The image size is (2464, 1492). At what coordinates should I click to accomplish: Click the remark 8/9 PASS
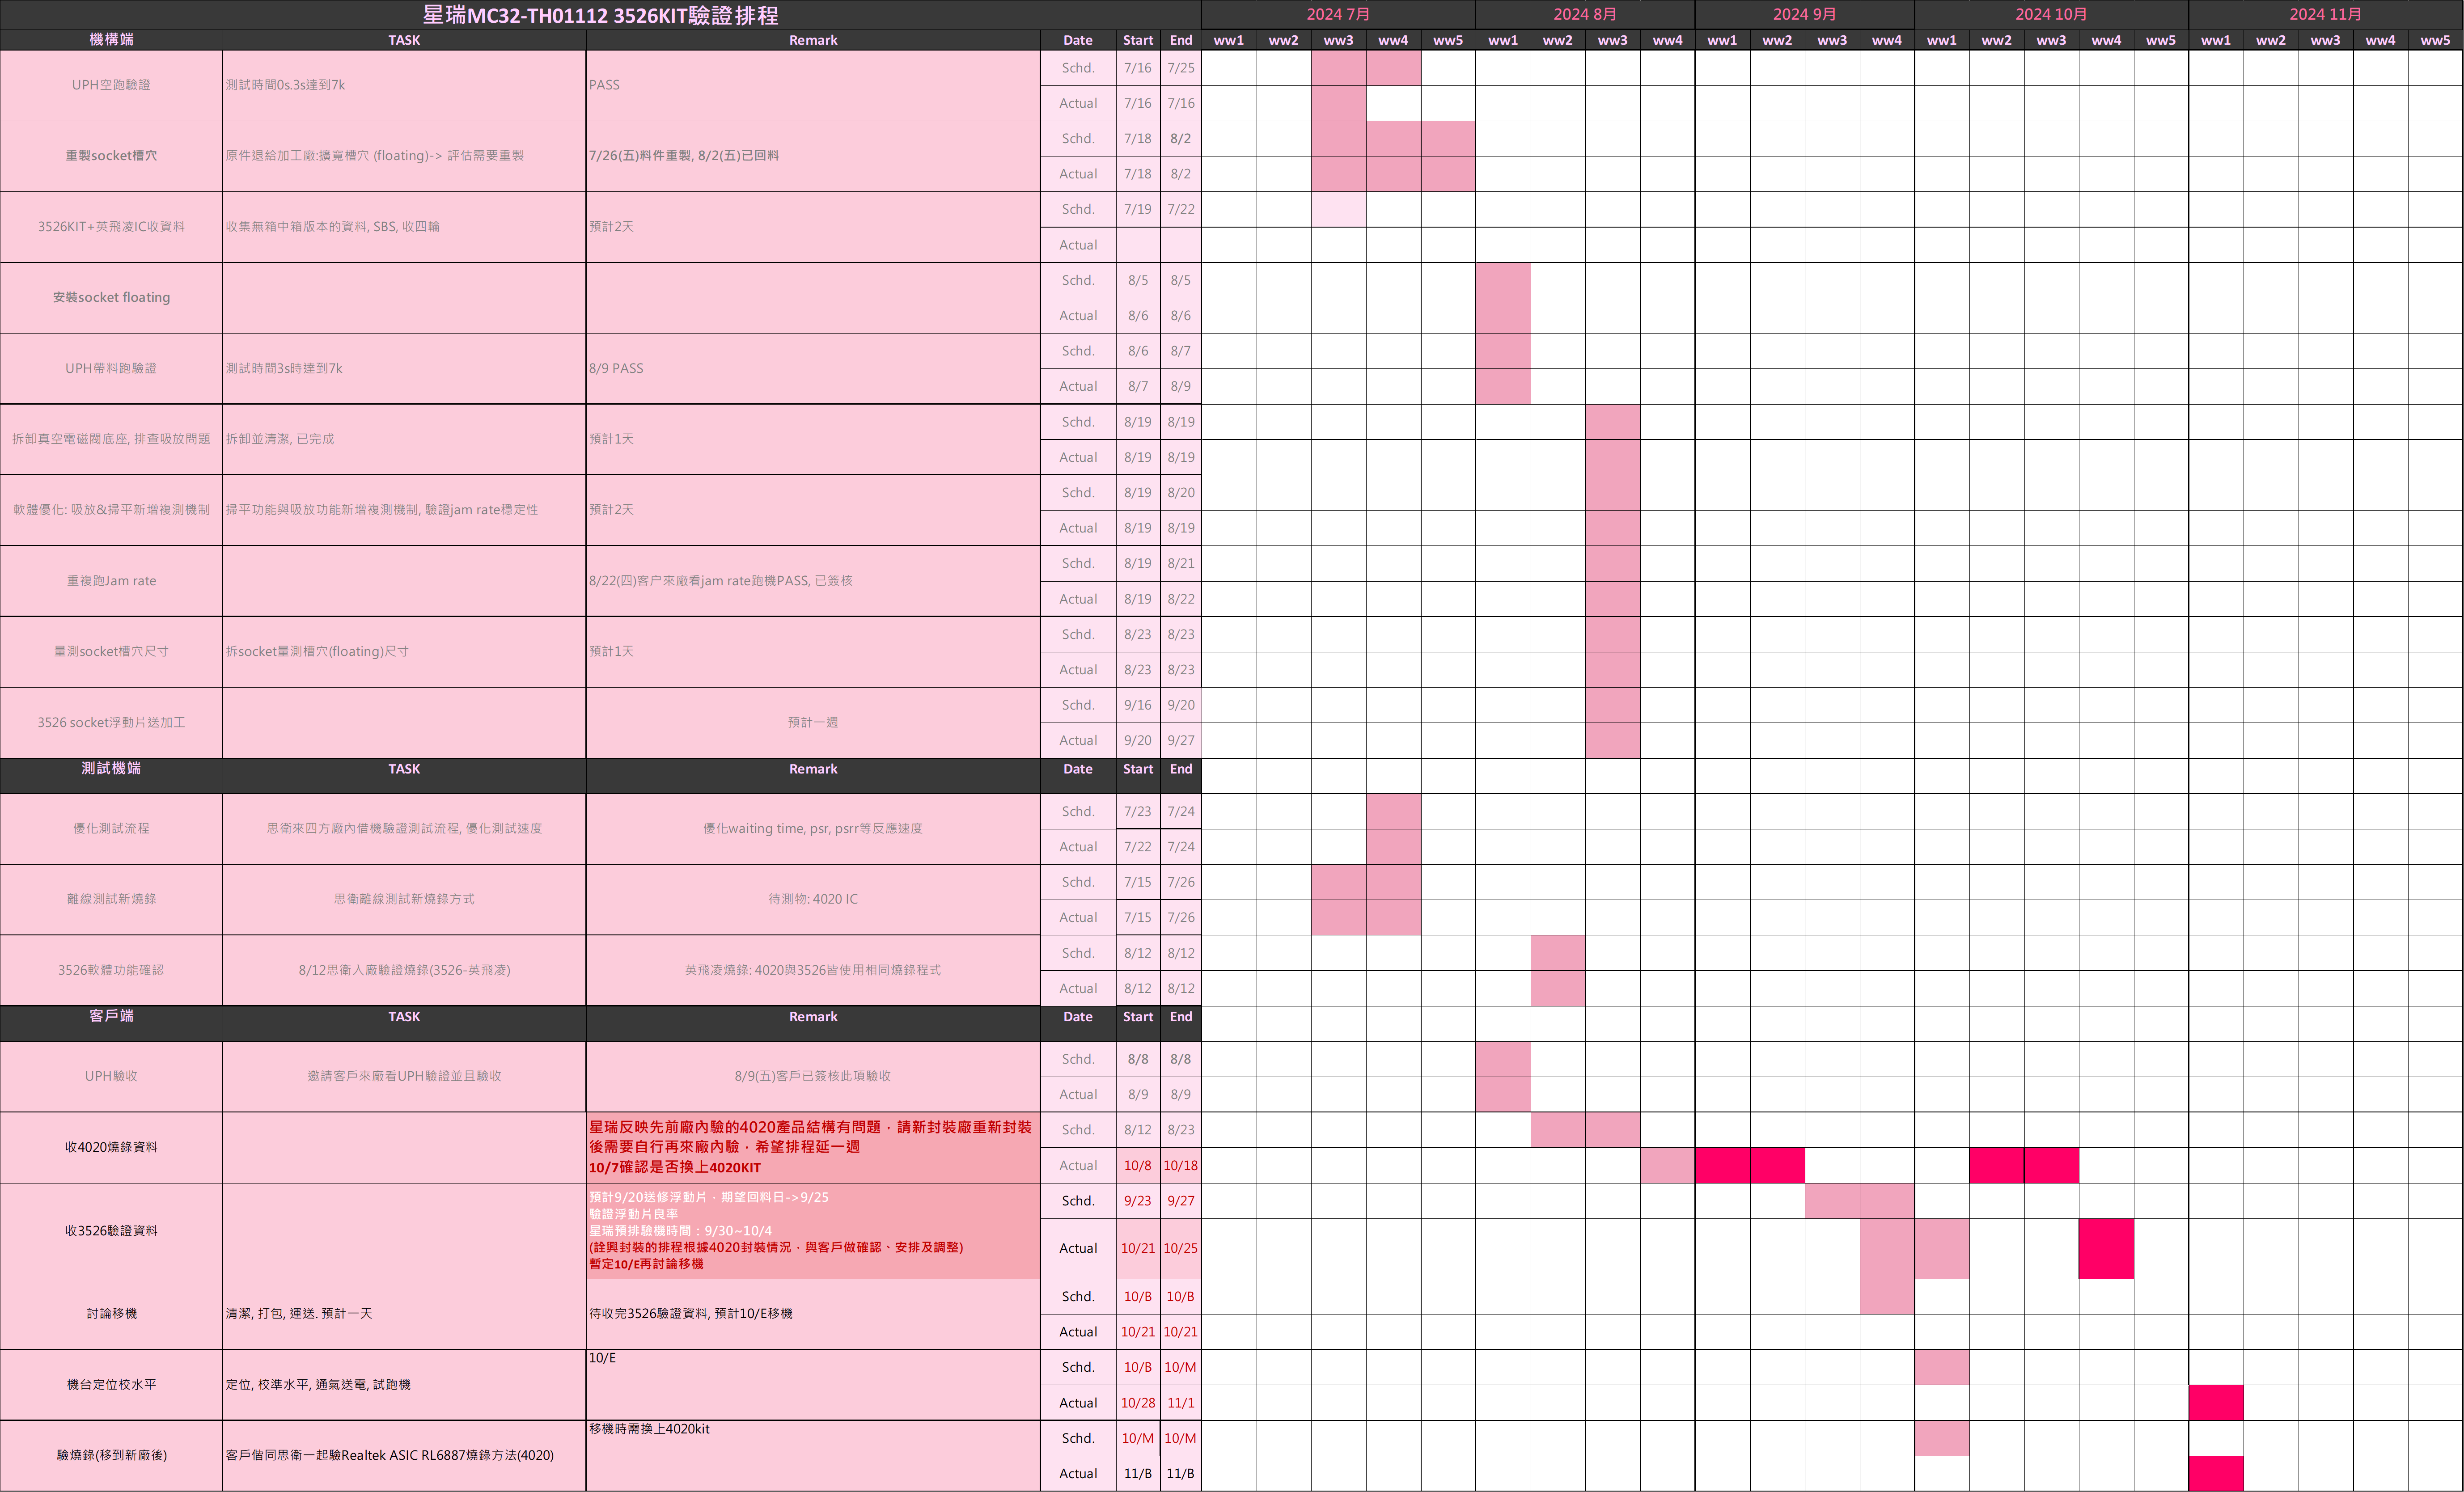tap(616, 369)
